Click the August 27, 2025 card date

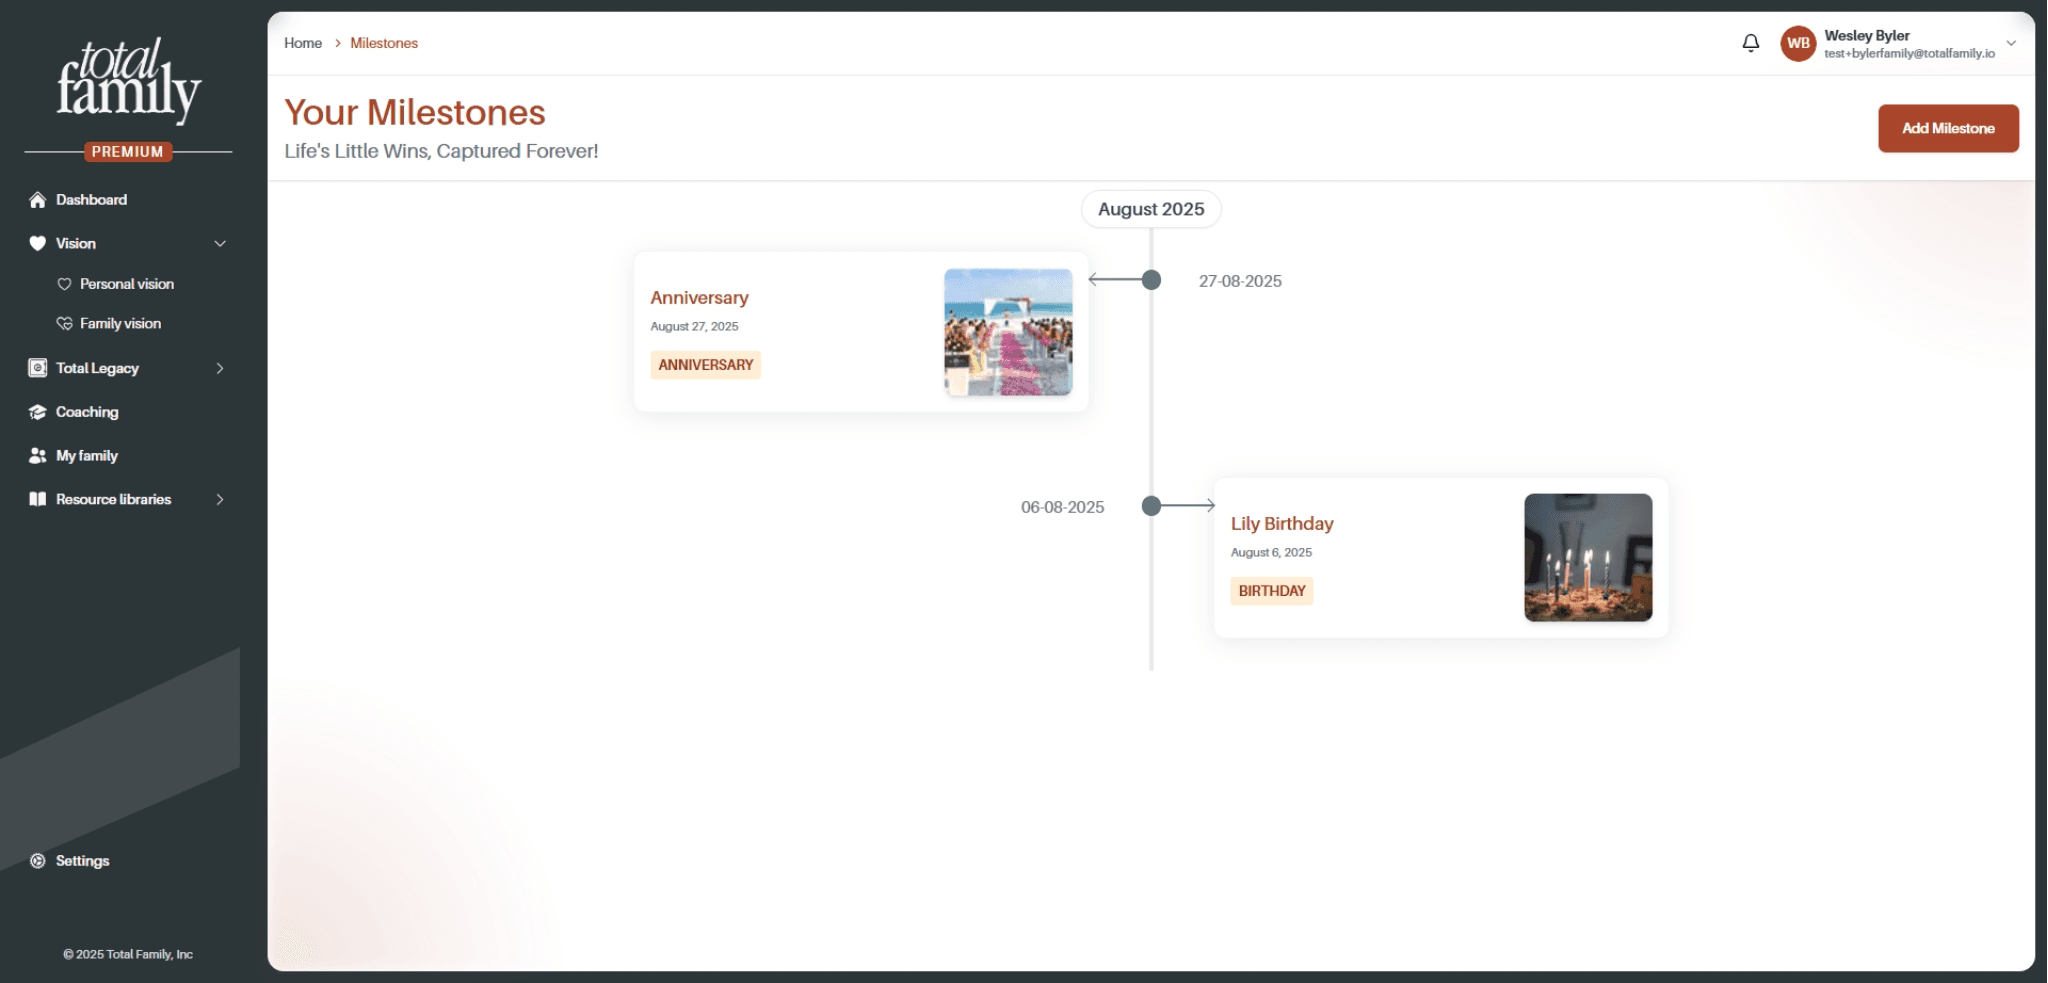(x=694, y=327)
